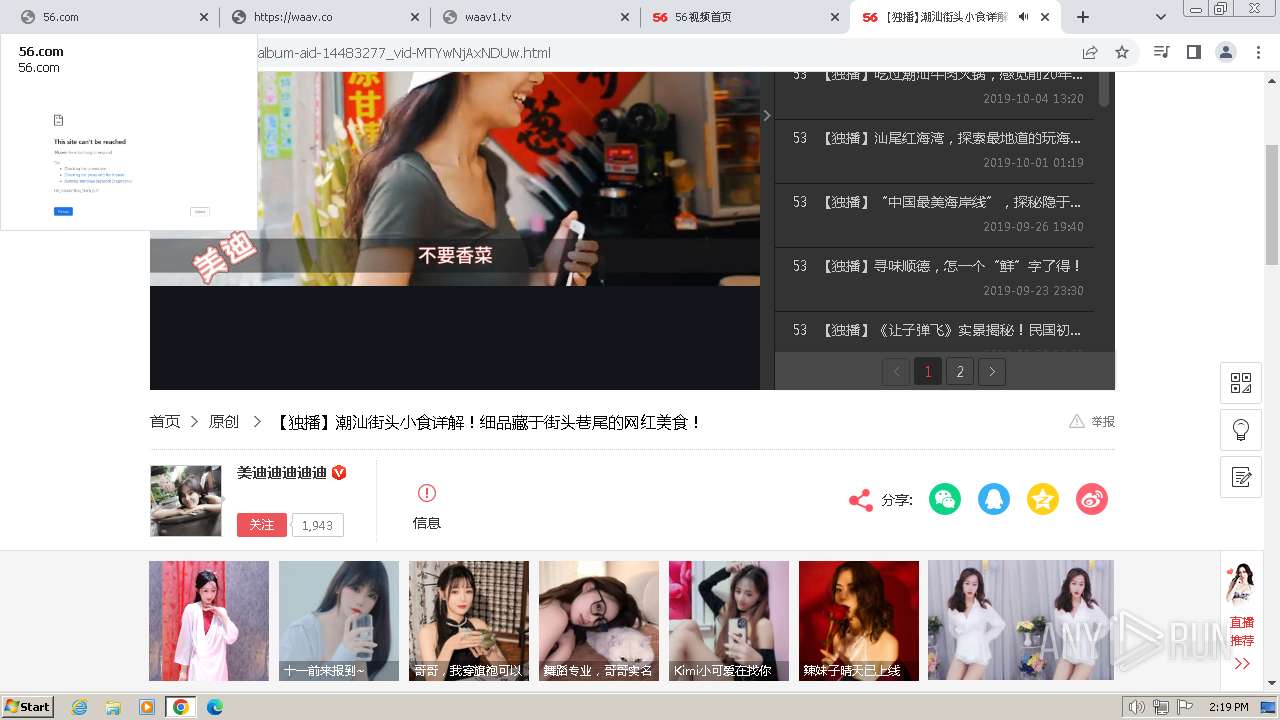Screen dimensions: 1280x720
Task: Open 舞蹈专业 live thumbnail
Action: point(599,621)
